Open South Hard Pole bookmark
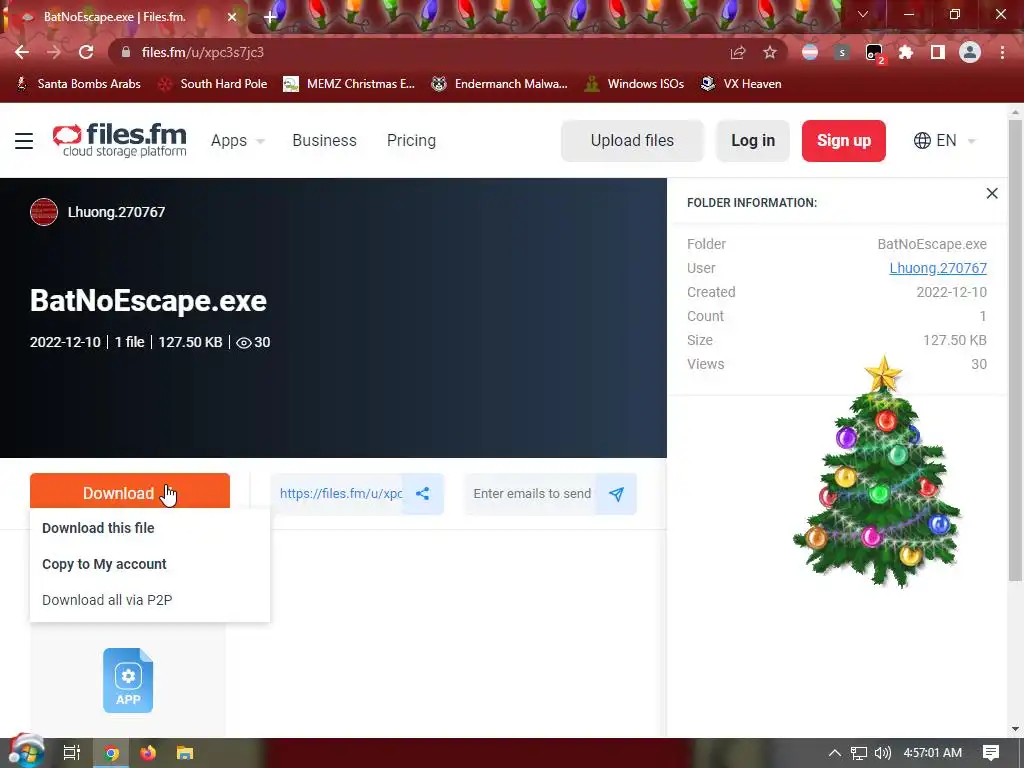This screenshot has height=768, width=1024. click(x=213, y=84)
